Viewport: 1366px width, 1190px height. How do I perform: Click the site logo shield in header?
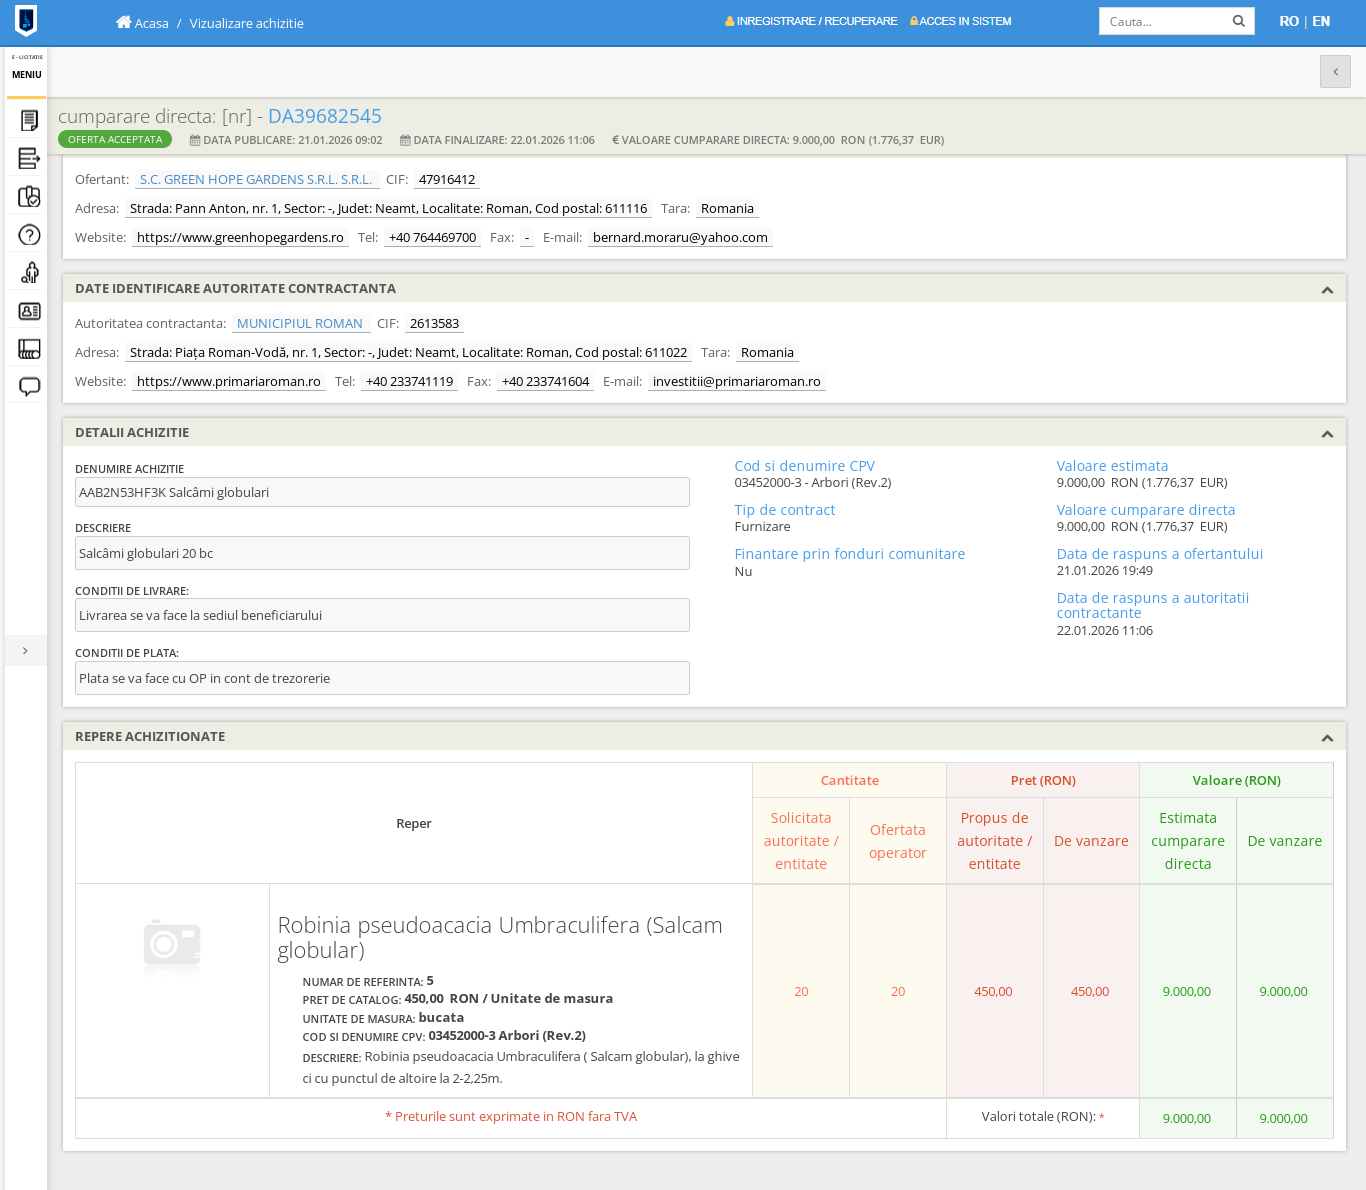pos(27,21)
